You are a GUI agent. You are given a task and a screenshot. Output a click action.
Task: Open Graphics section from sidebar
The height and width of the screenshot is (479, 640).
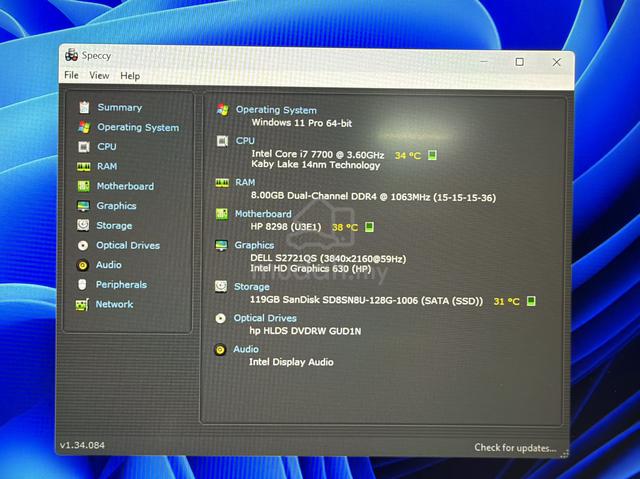pos(116,206)
